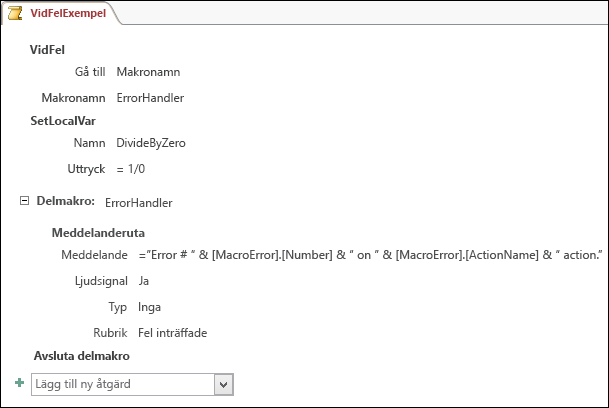
Task: Click the Rubrik label
Action: pyautogui.click(x=110, y=333)
